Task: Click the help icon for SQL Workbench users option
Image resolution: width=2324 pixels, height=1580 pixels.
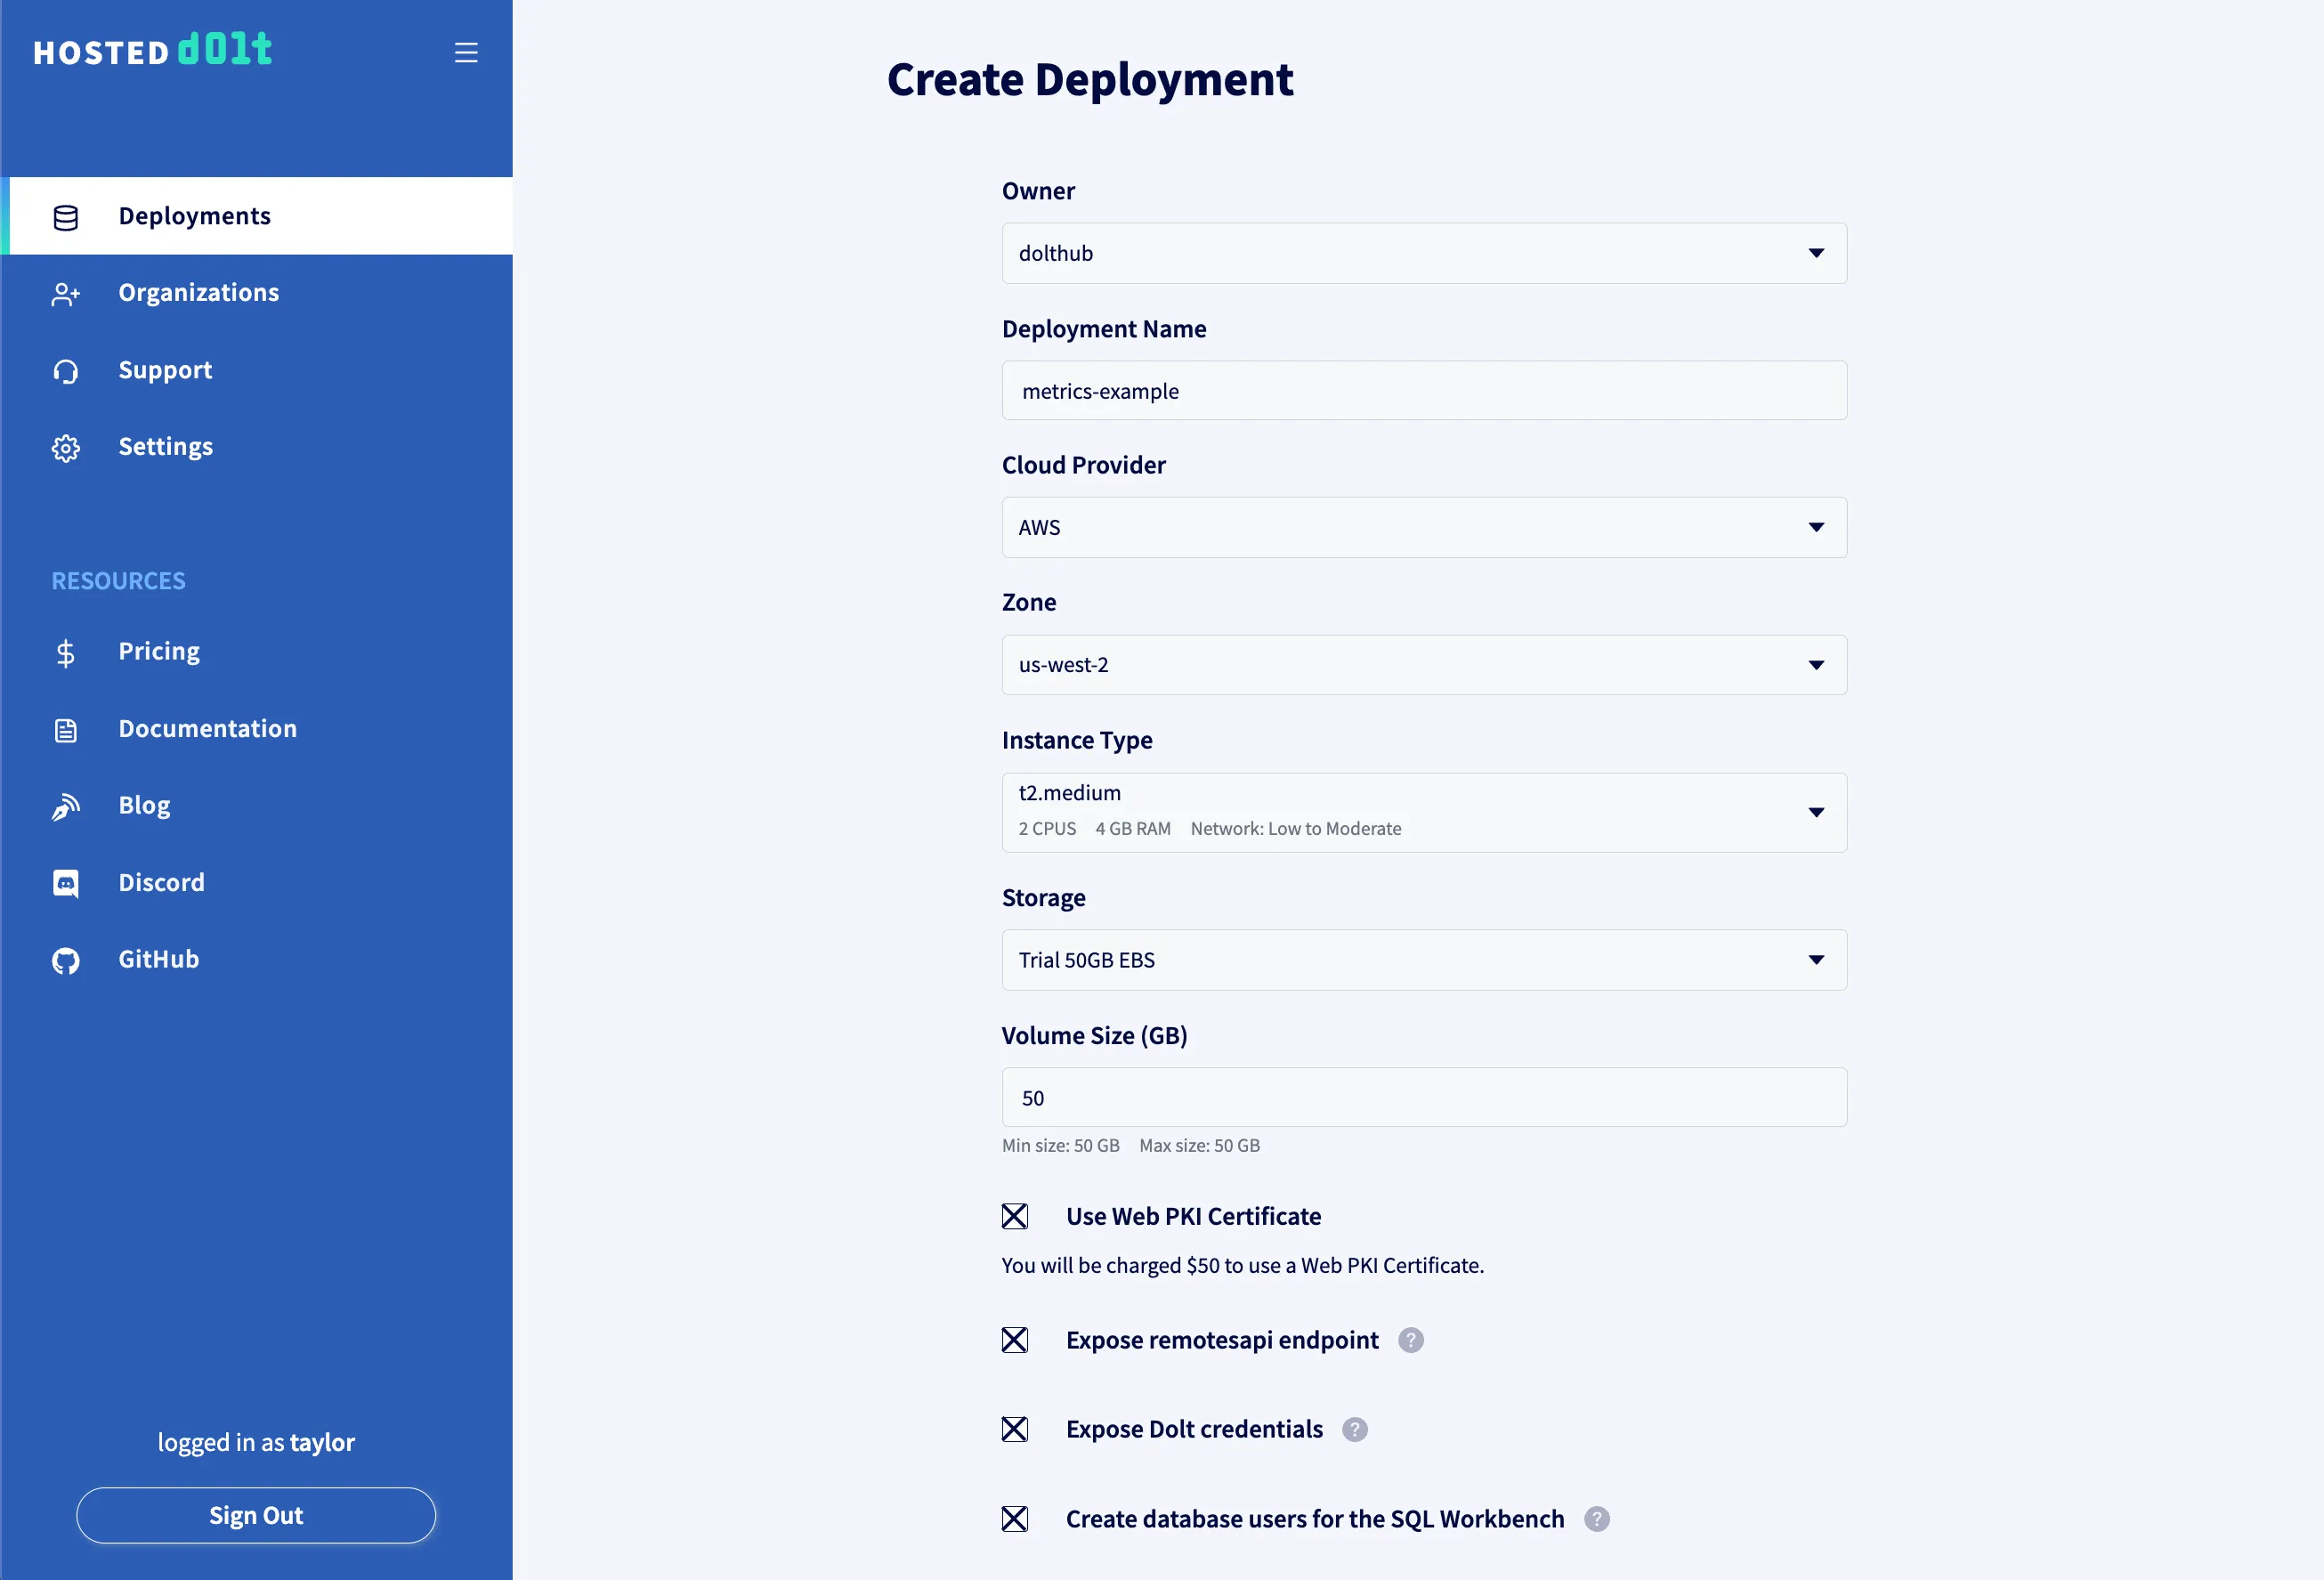Action: tap(1597, 1519)
